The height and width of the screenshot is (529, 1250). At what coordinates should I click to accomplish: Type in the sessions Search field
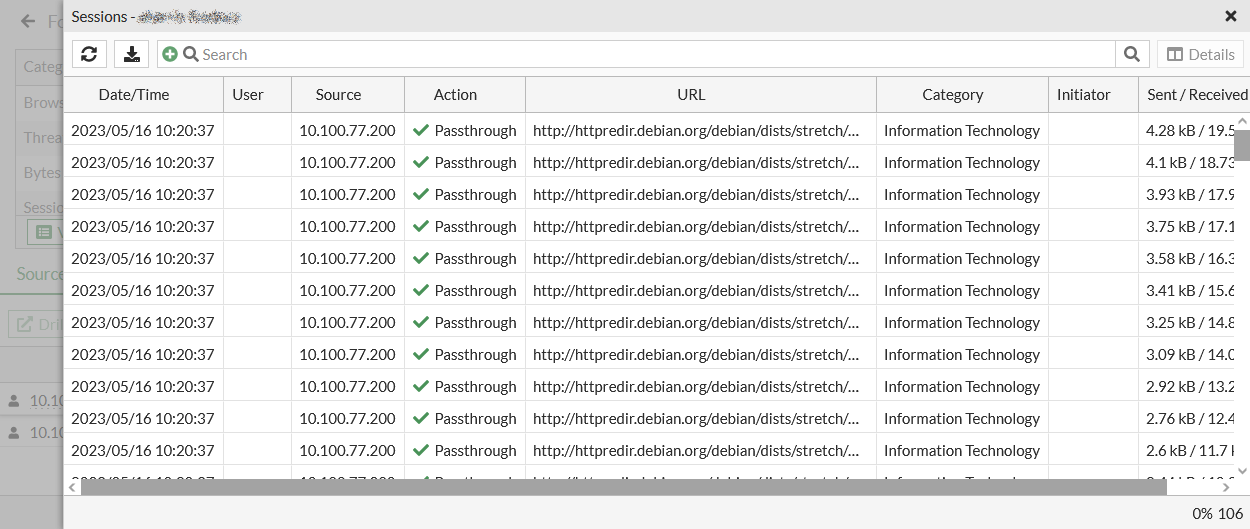tap(650, 54)
